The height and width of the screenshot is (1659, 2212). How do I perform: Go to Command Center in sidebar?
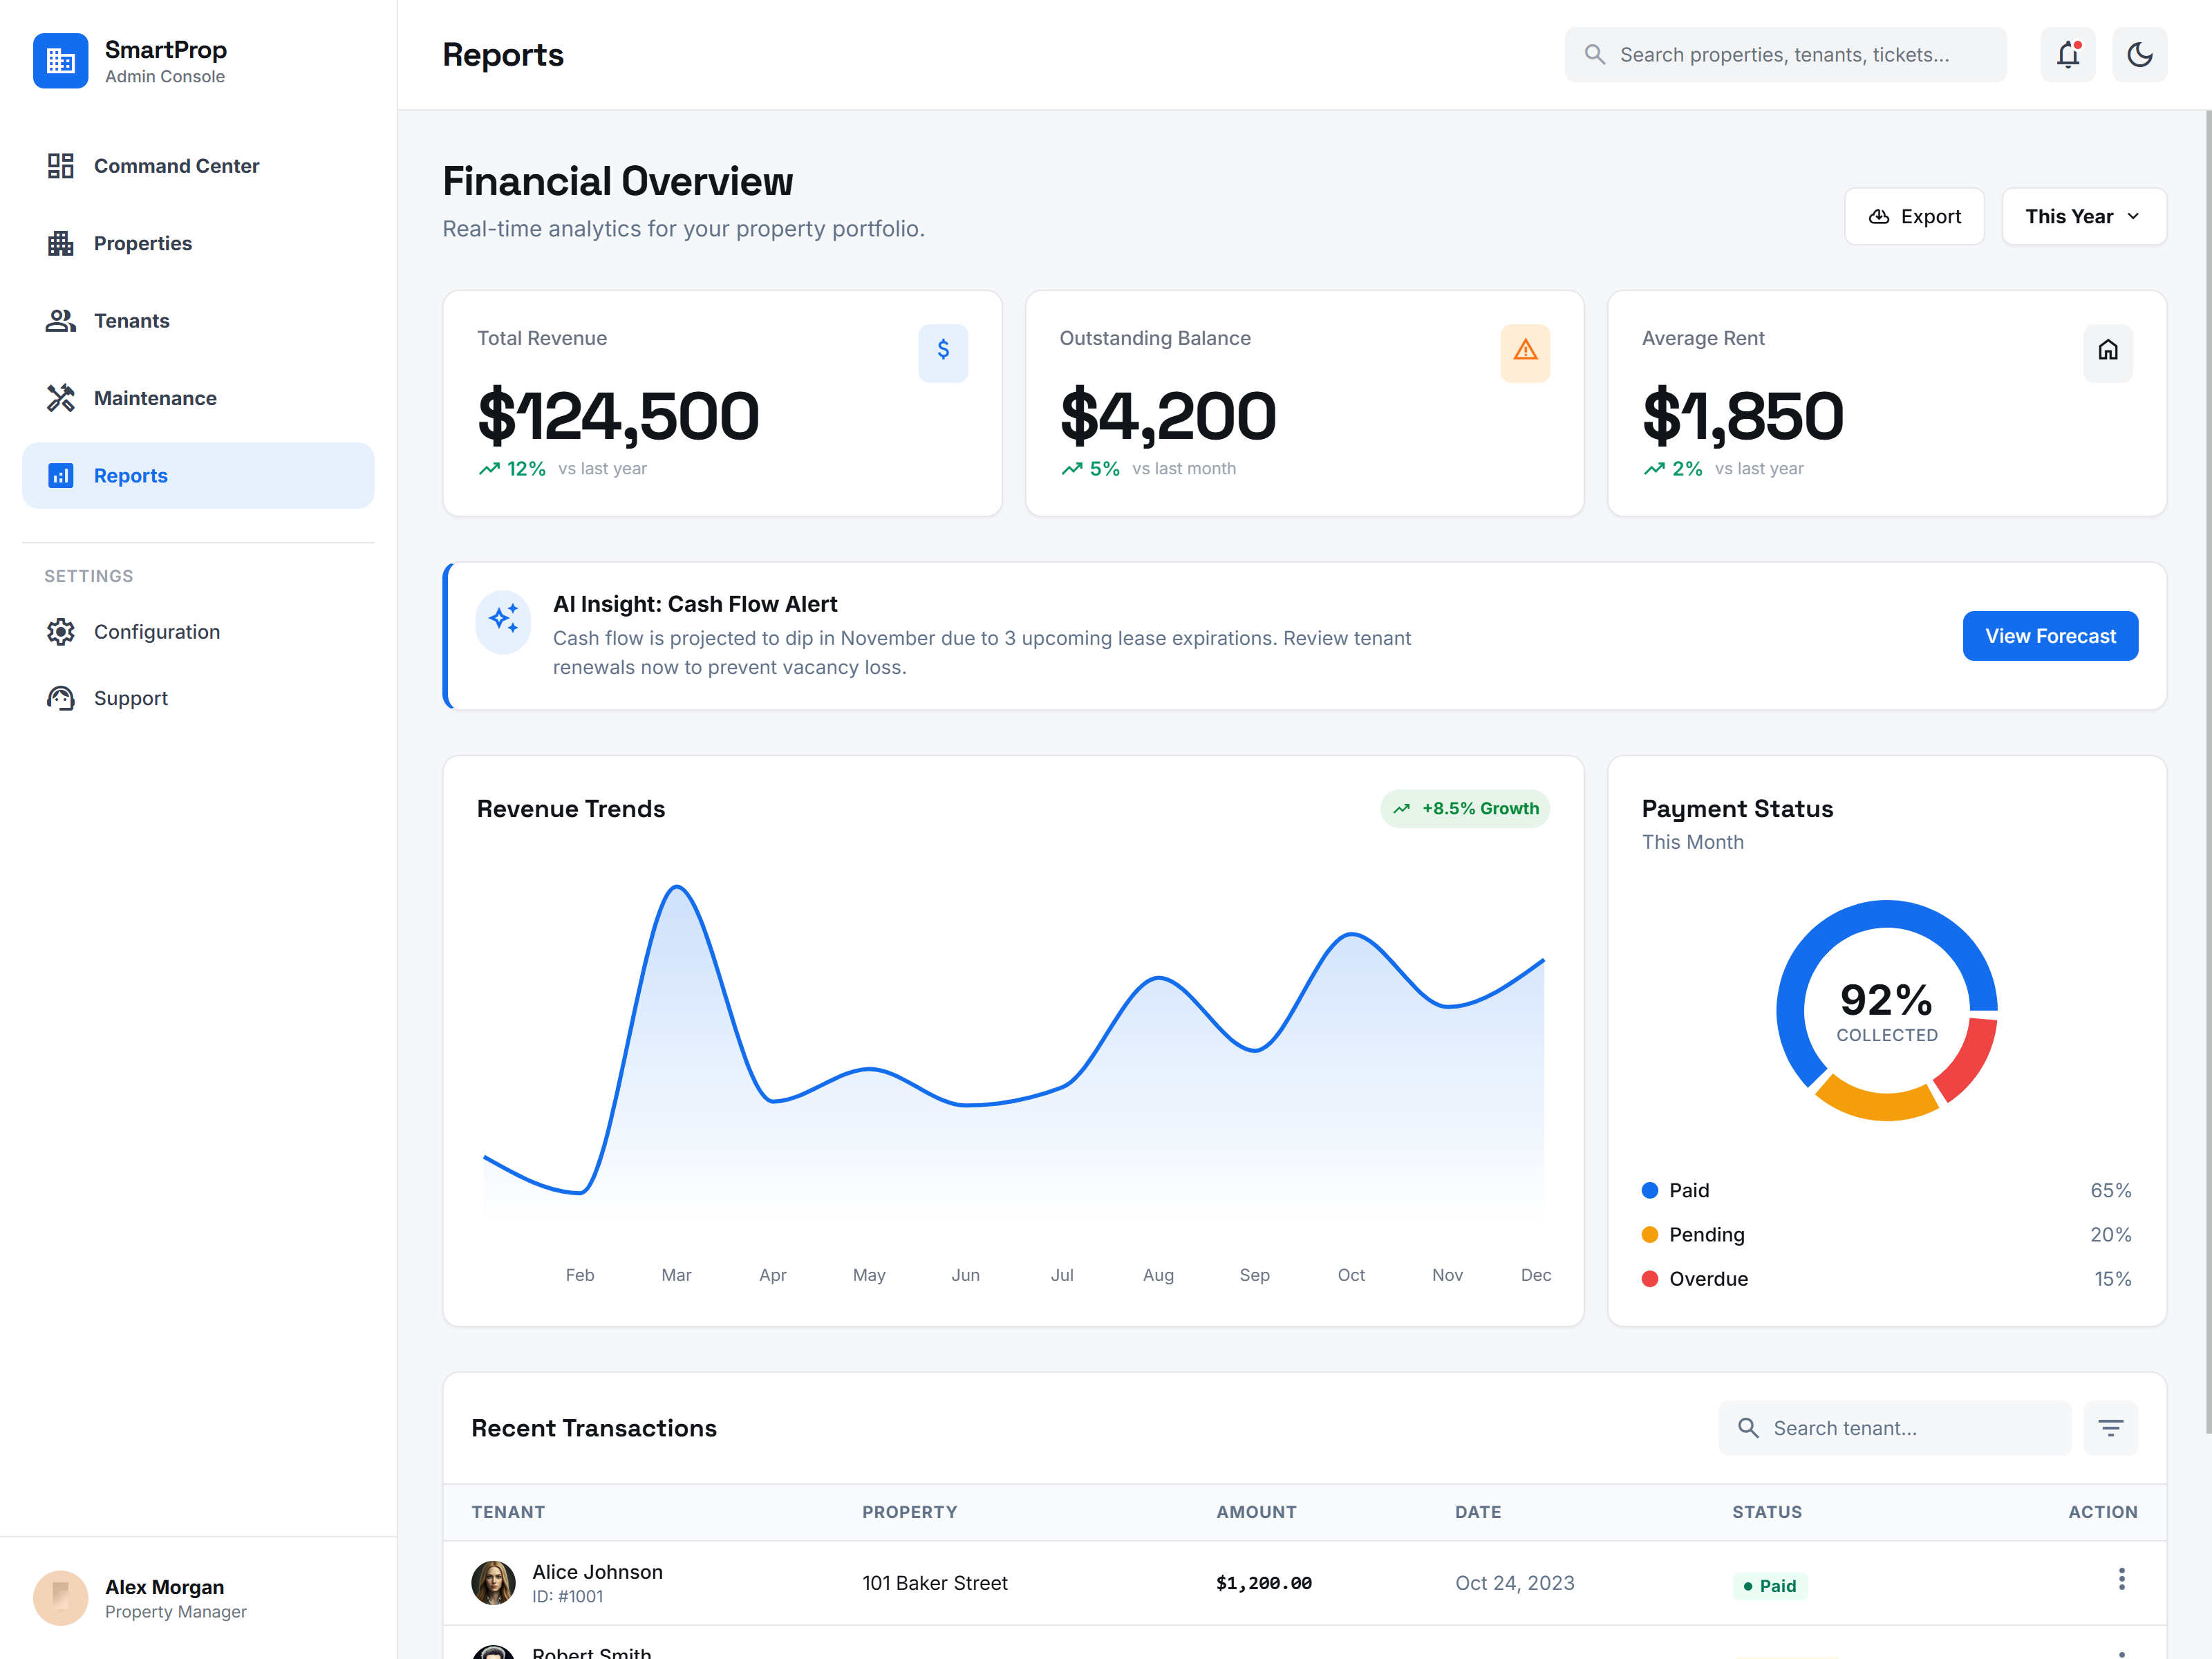[176, 166]
